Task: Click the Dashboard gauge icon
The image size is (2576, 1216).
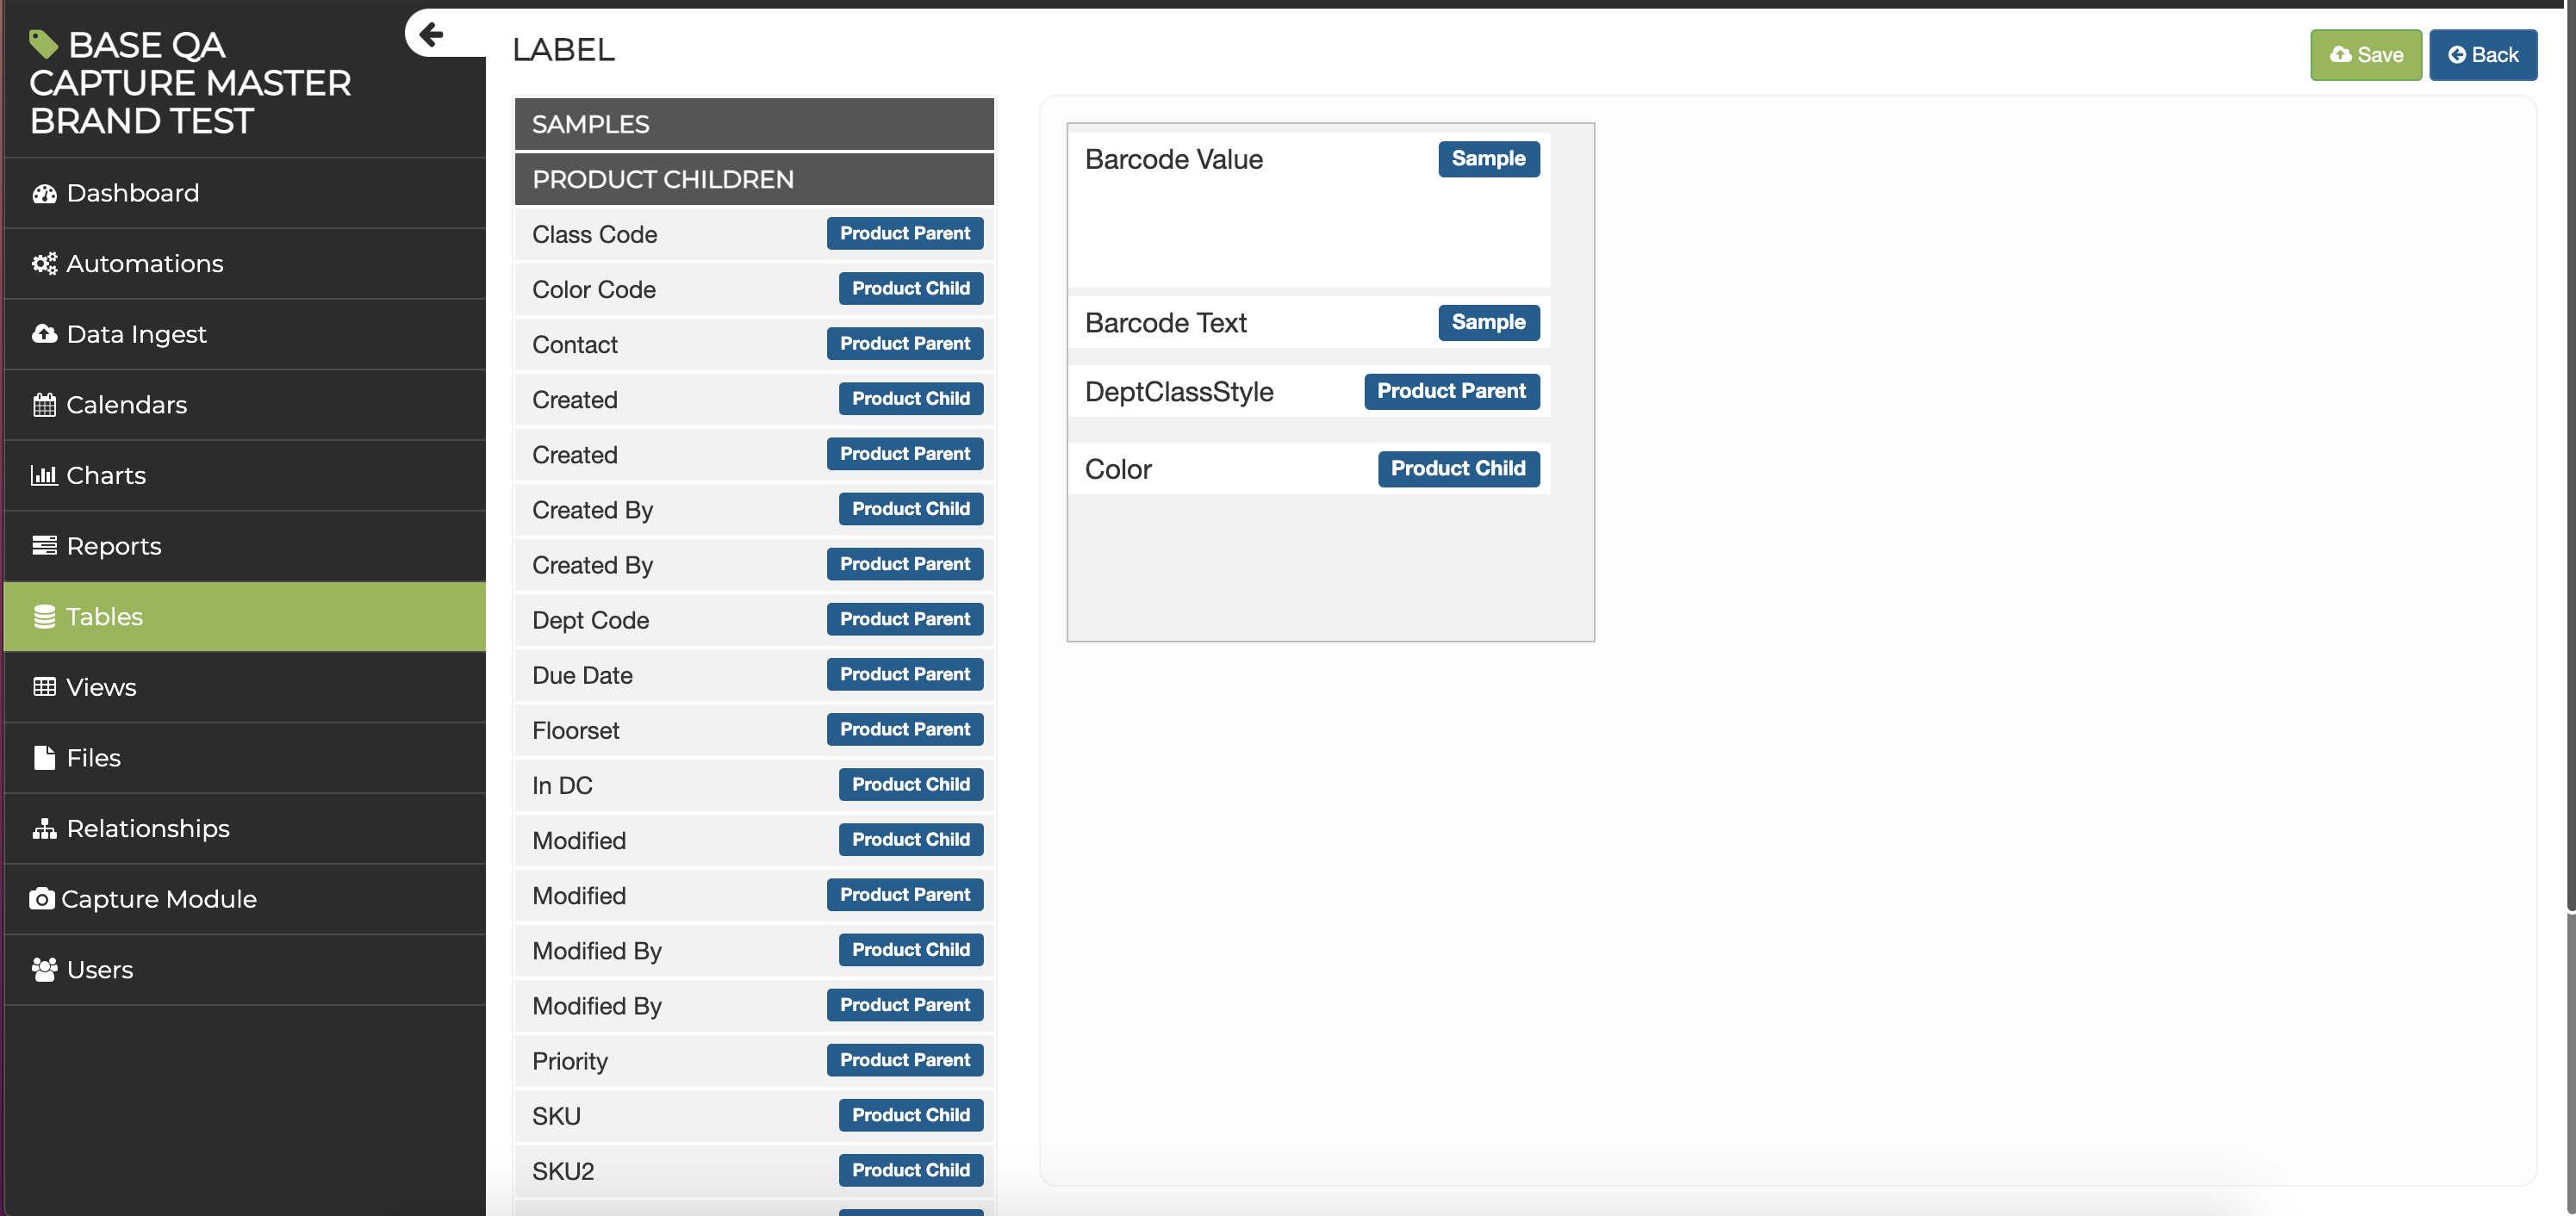Action: (44, 193)
